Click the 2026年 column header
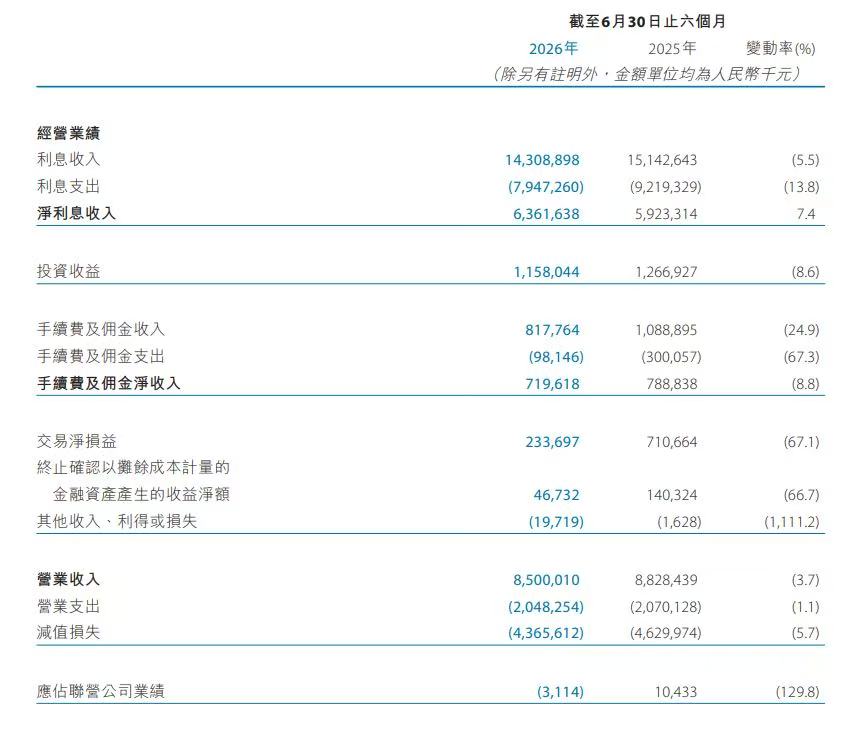 tap(553, 49)
